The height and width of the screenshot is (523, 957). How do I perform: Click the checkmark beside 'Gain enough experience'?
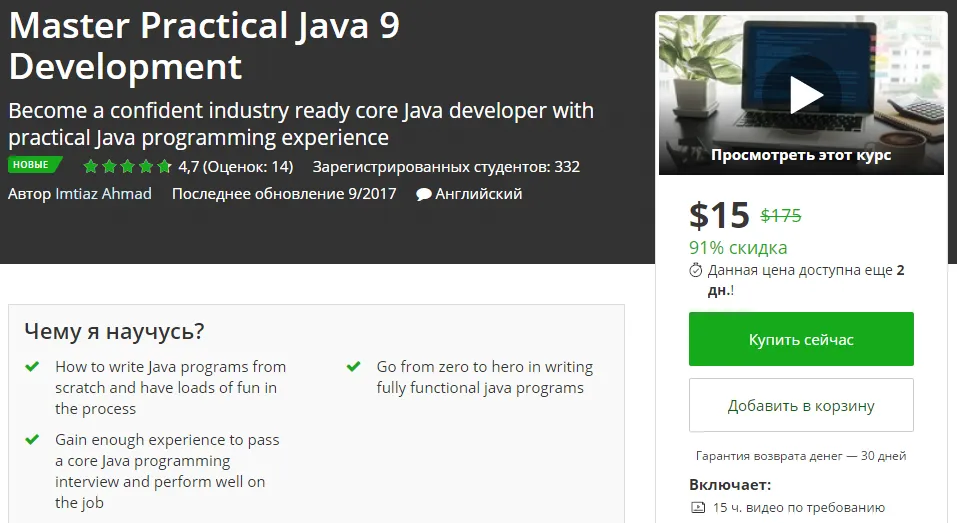(32, 440)
